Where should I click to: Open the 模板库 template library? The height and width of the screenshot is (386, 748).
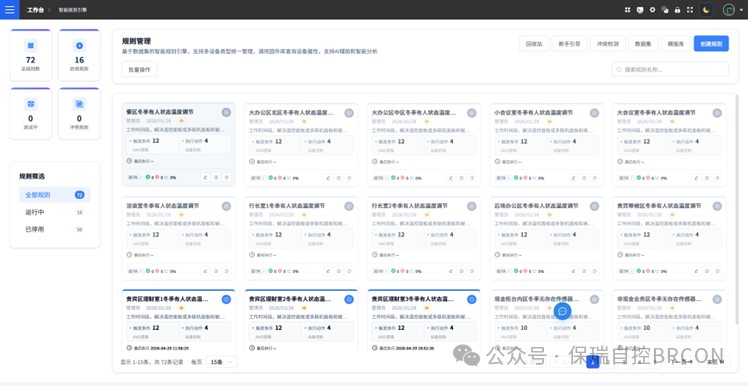click(x=676, y=43)
